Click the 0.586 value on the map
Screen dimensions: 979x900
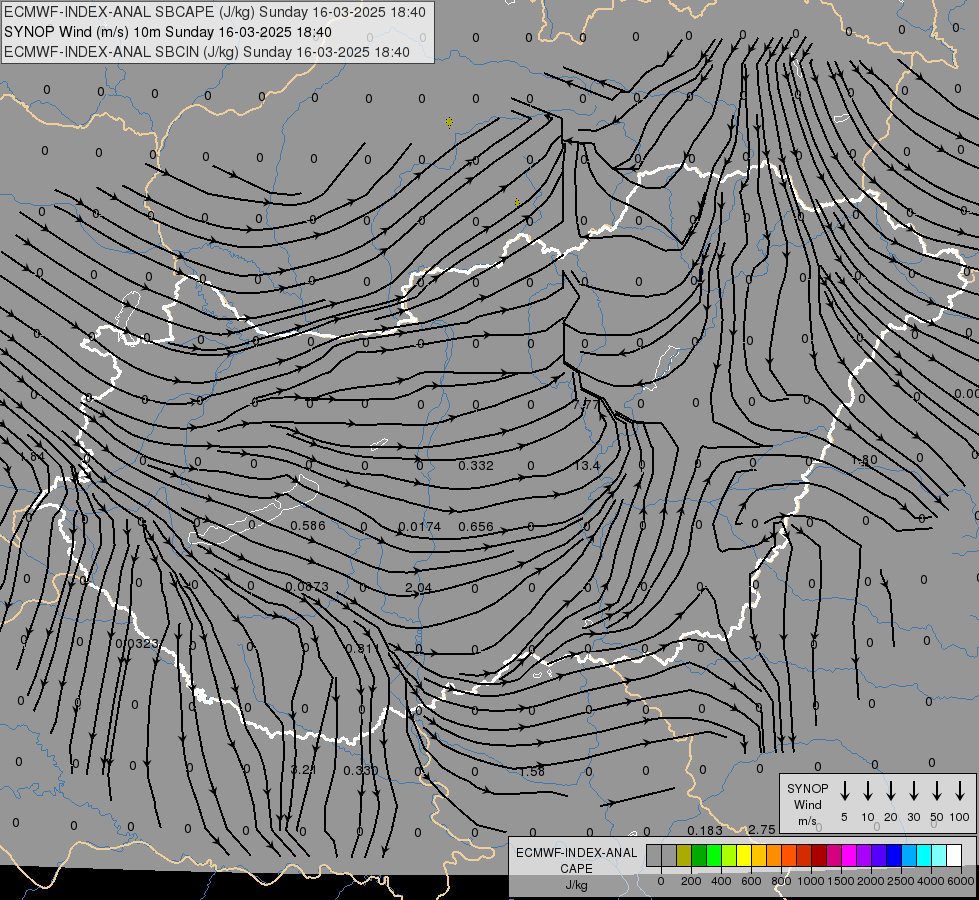[308, 526]
